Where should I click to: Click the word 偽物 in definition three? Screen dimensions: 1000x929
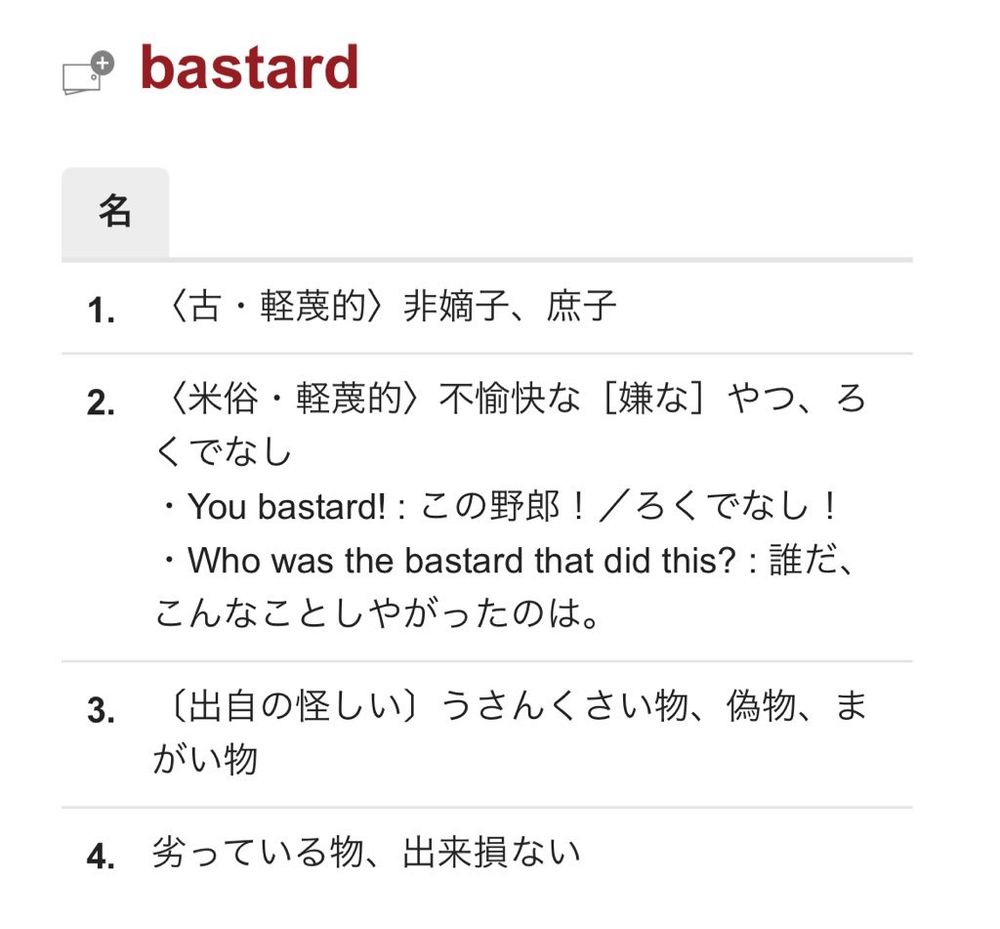click(x=761, y=706)
